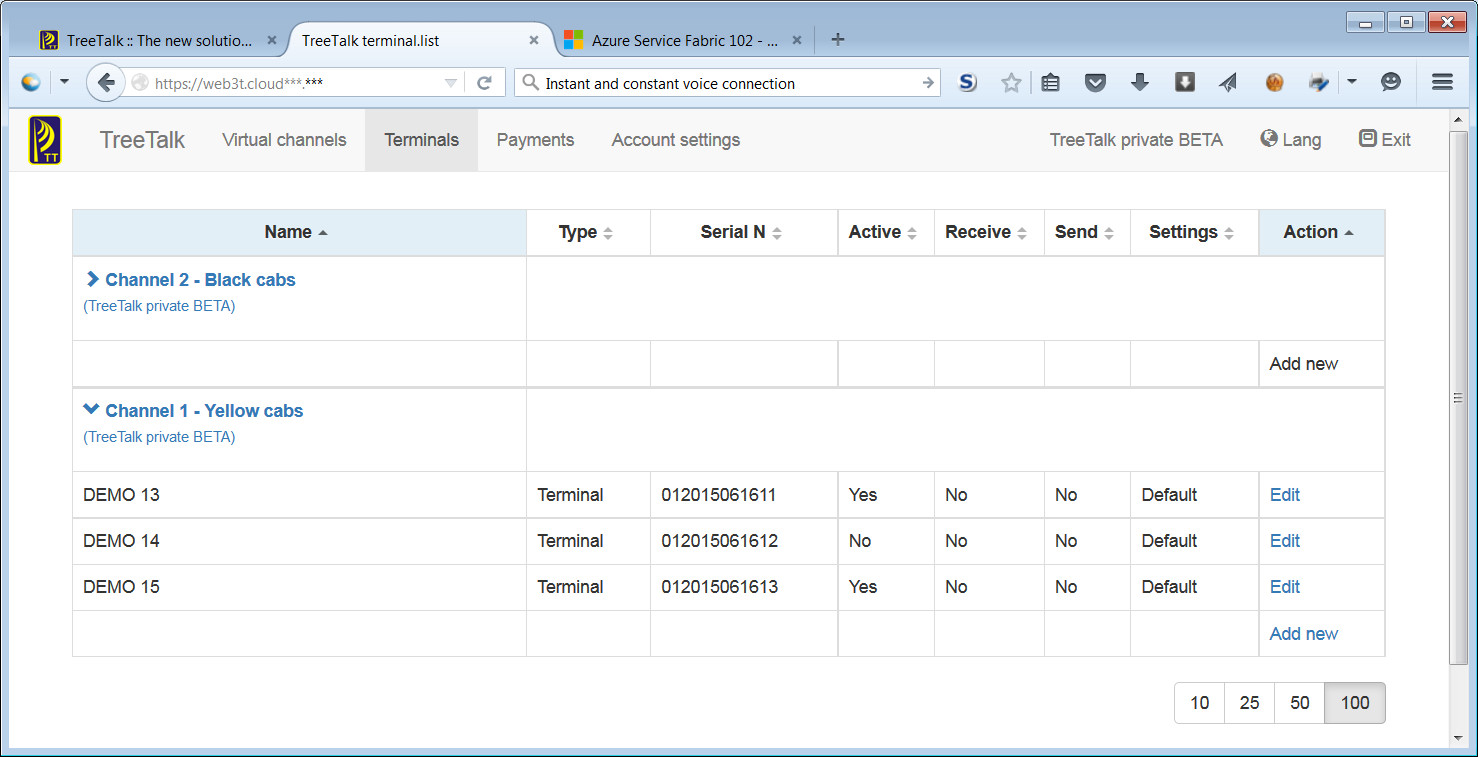Viewport: 1478px width, 757px height.
Task: Close the first TreeTalk solution tab
Action: point(272,41)
